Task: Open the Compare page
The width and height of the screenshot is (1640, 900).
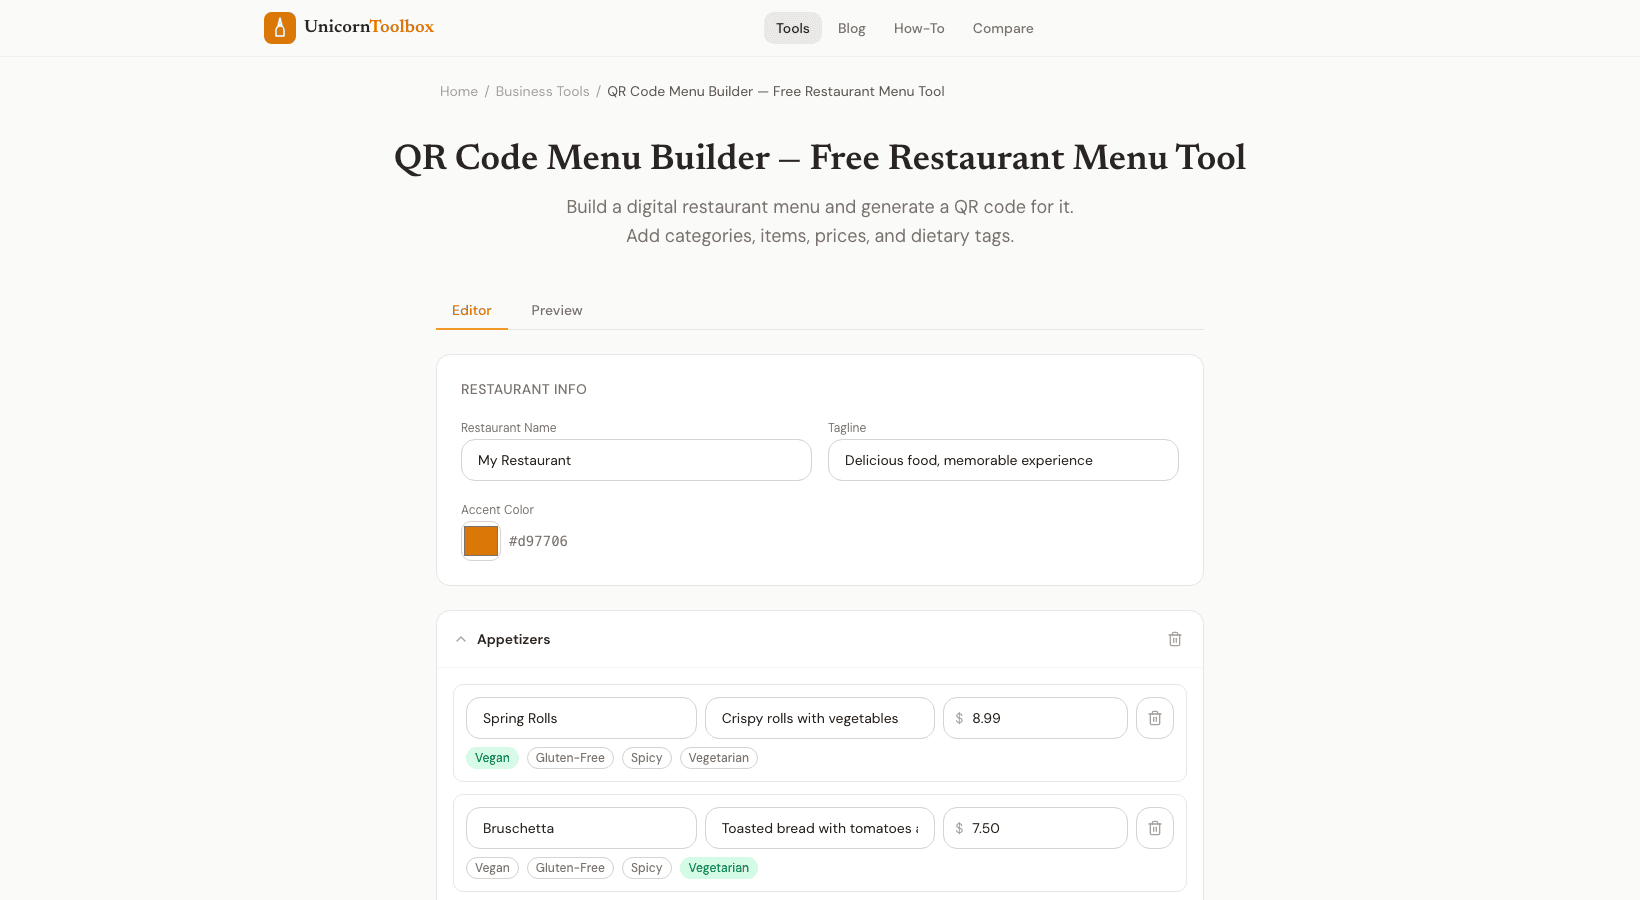Action: tap(1003, 28)
